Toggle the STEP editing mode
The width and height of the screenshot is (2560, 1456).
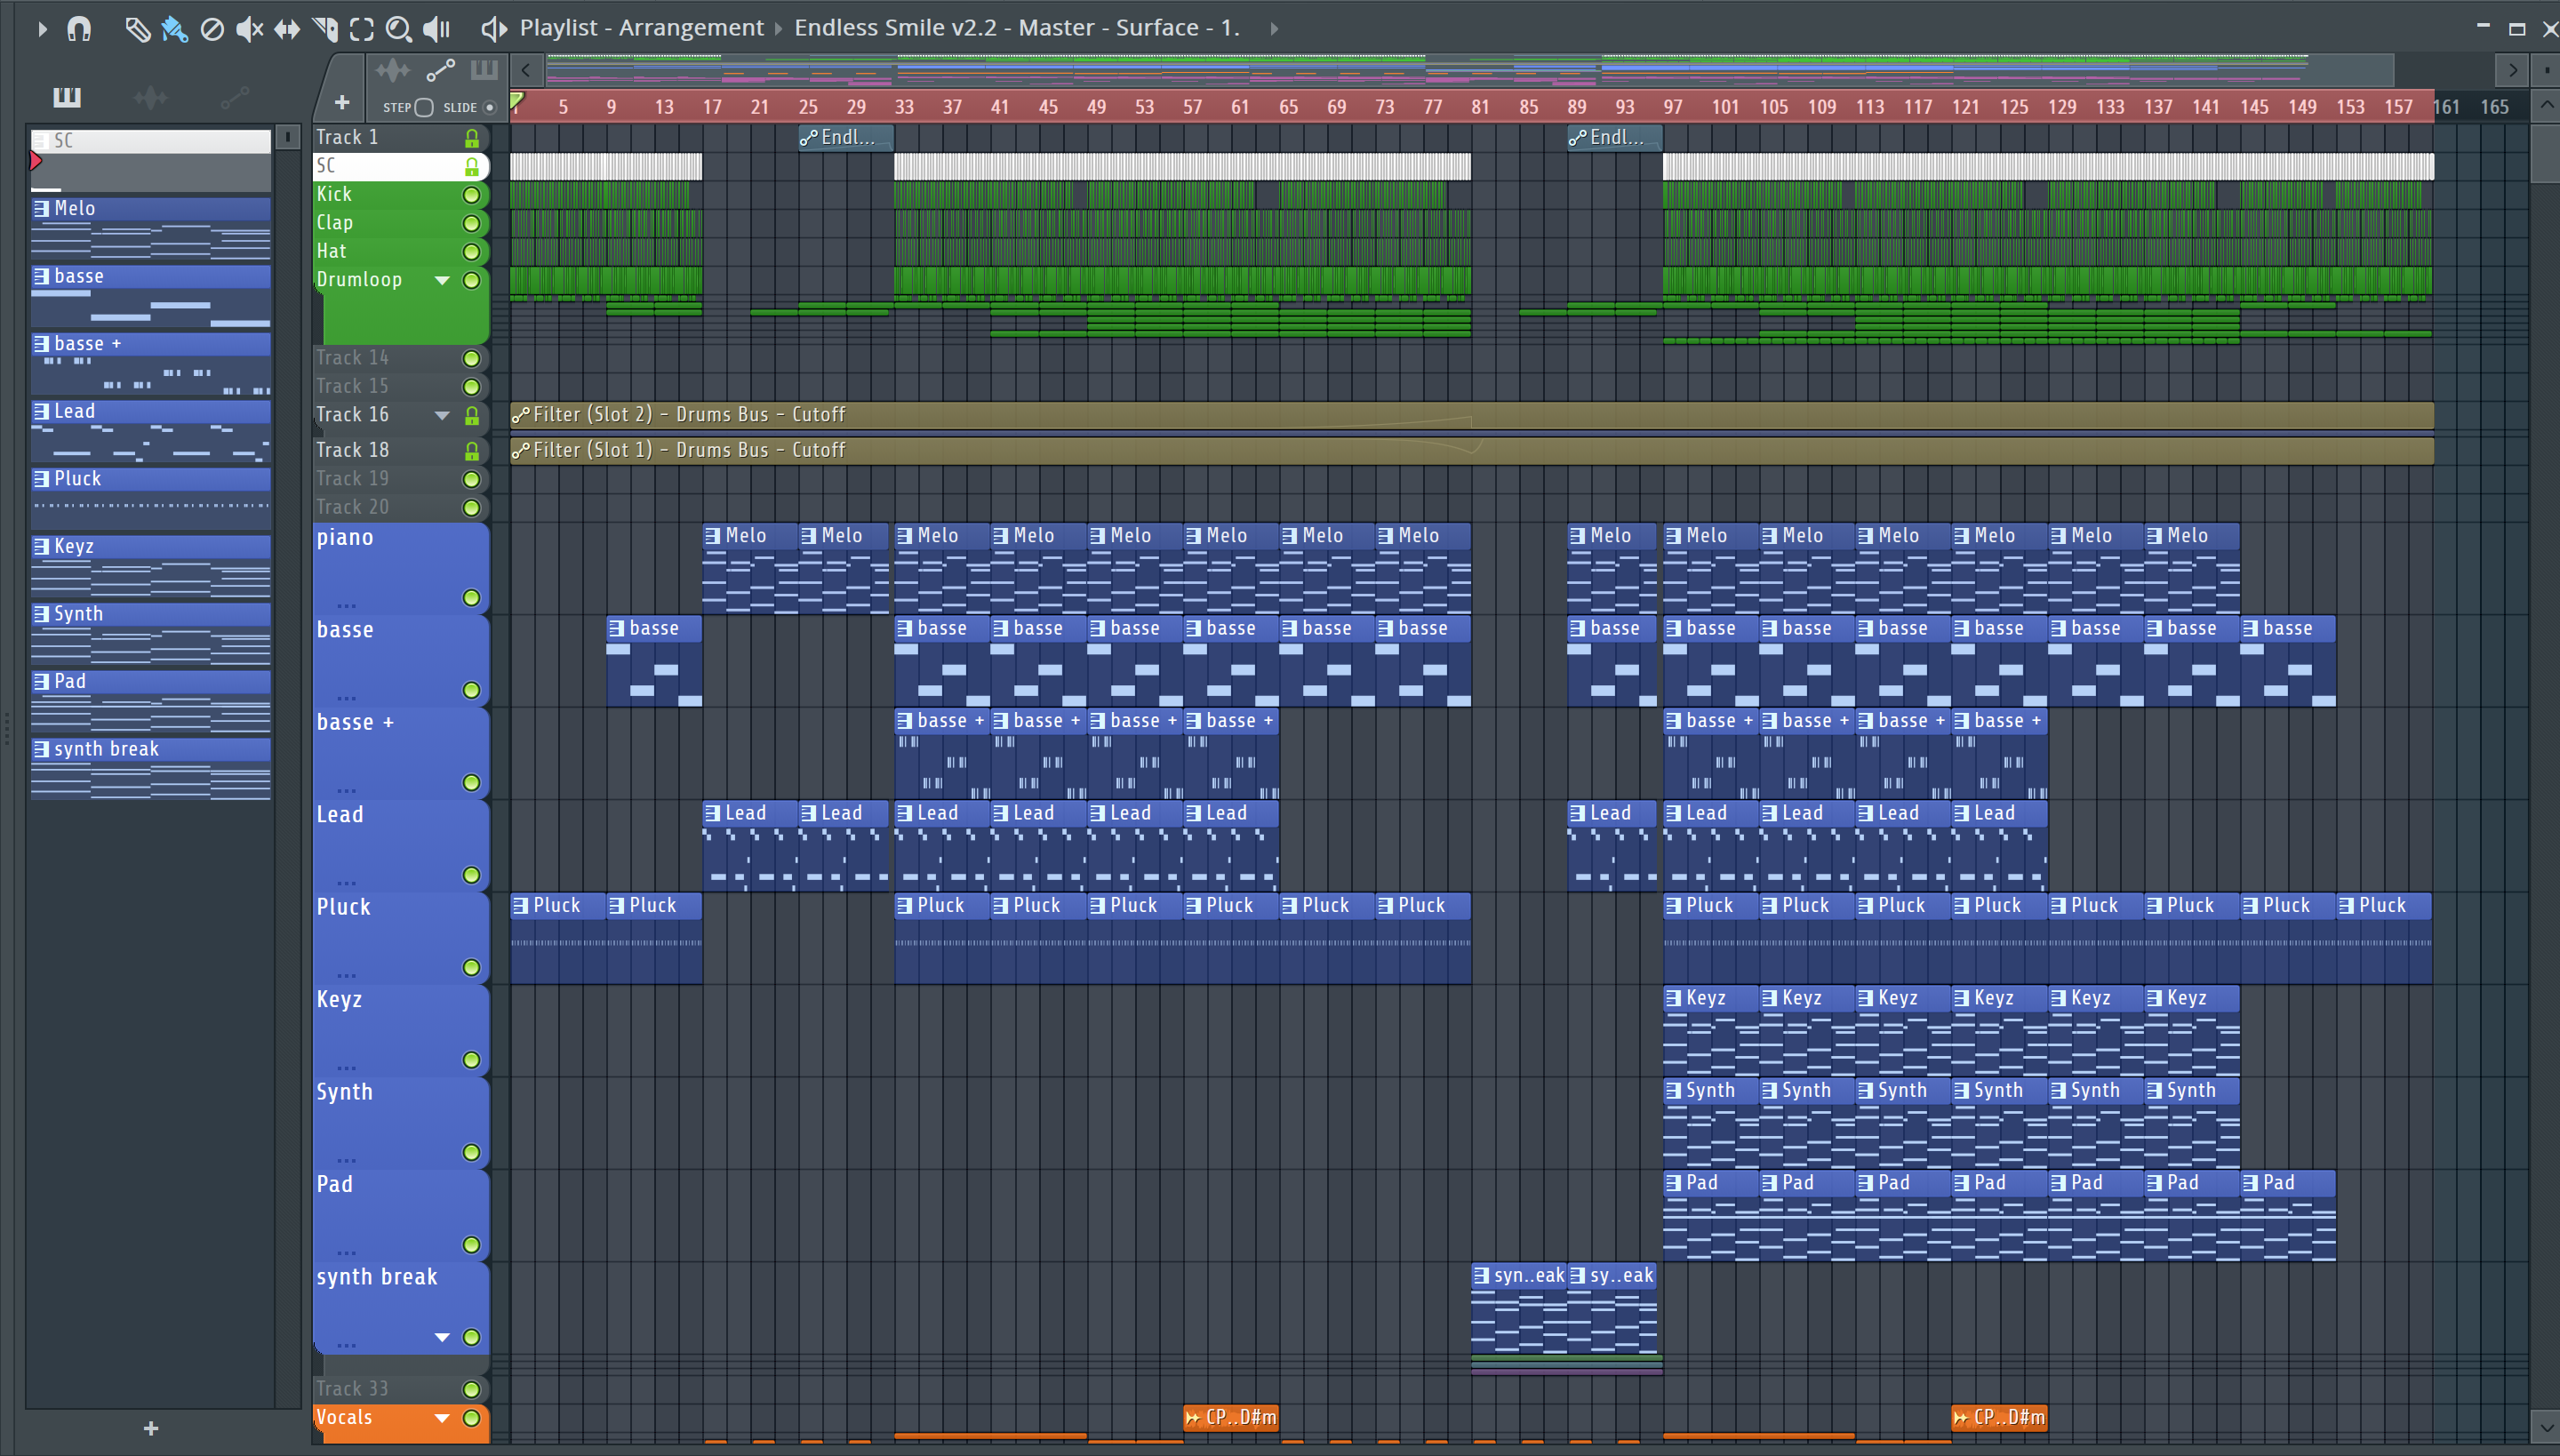[424, 108]
